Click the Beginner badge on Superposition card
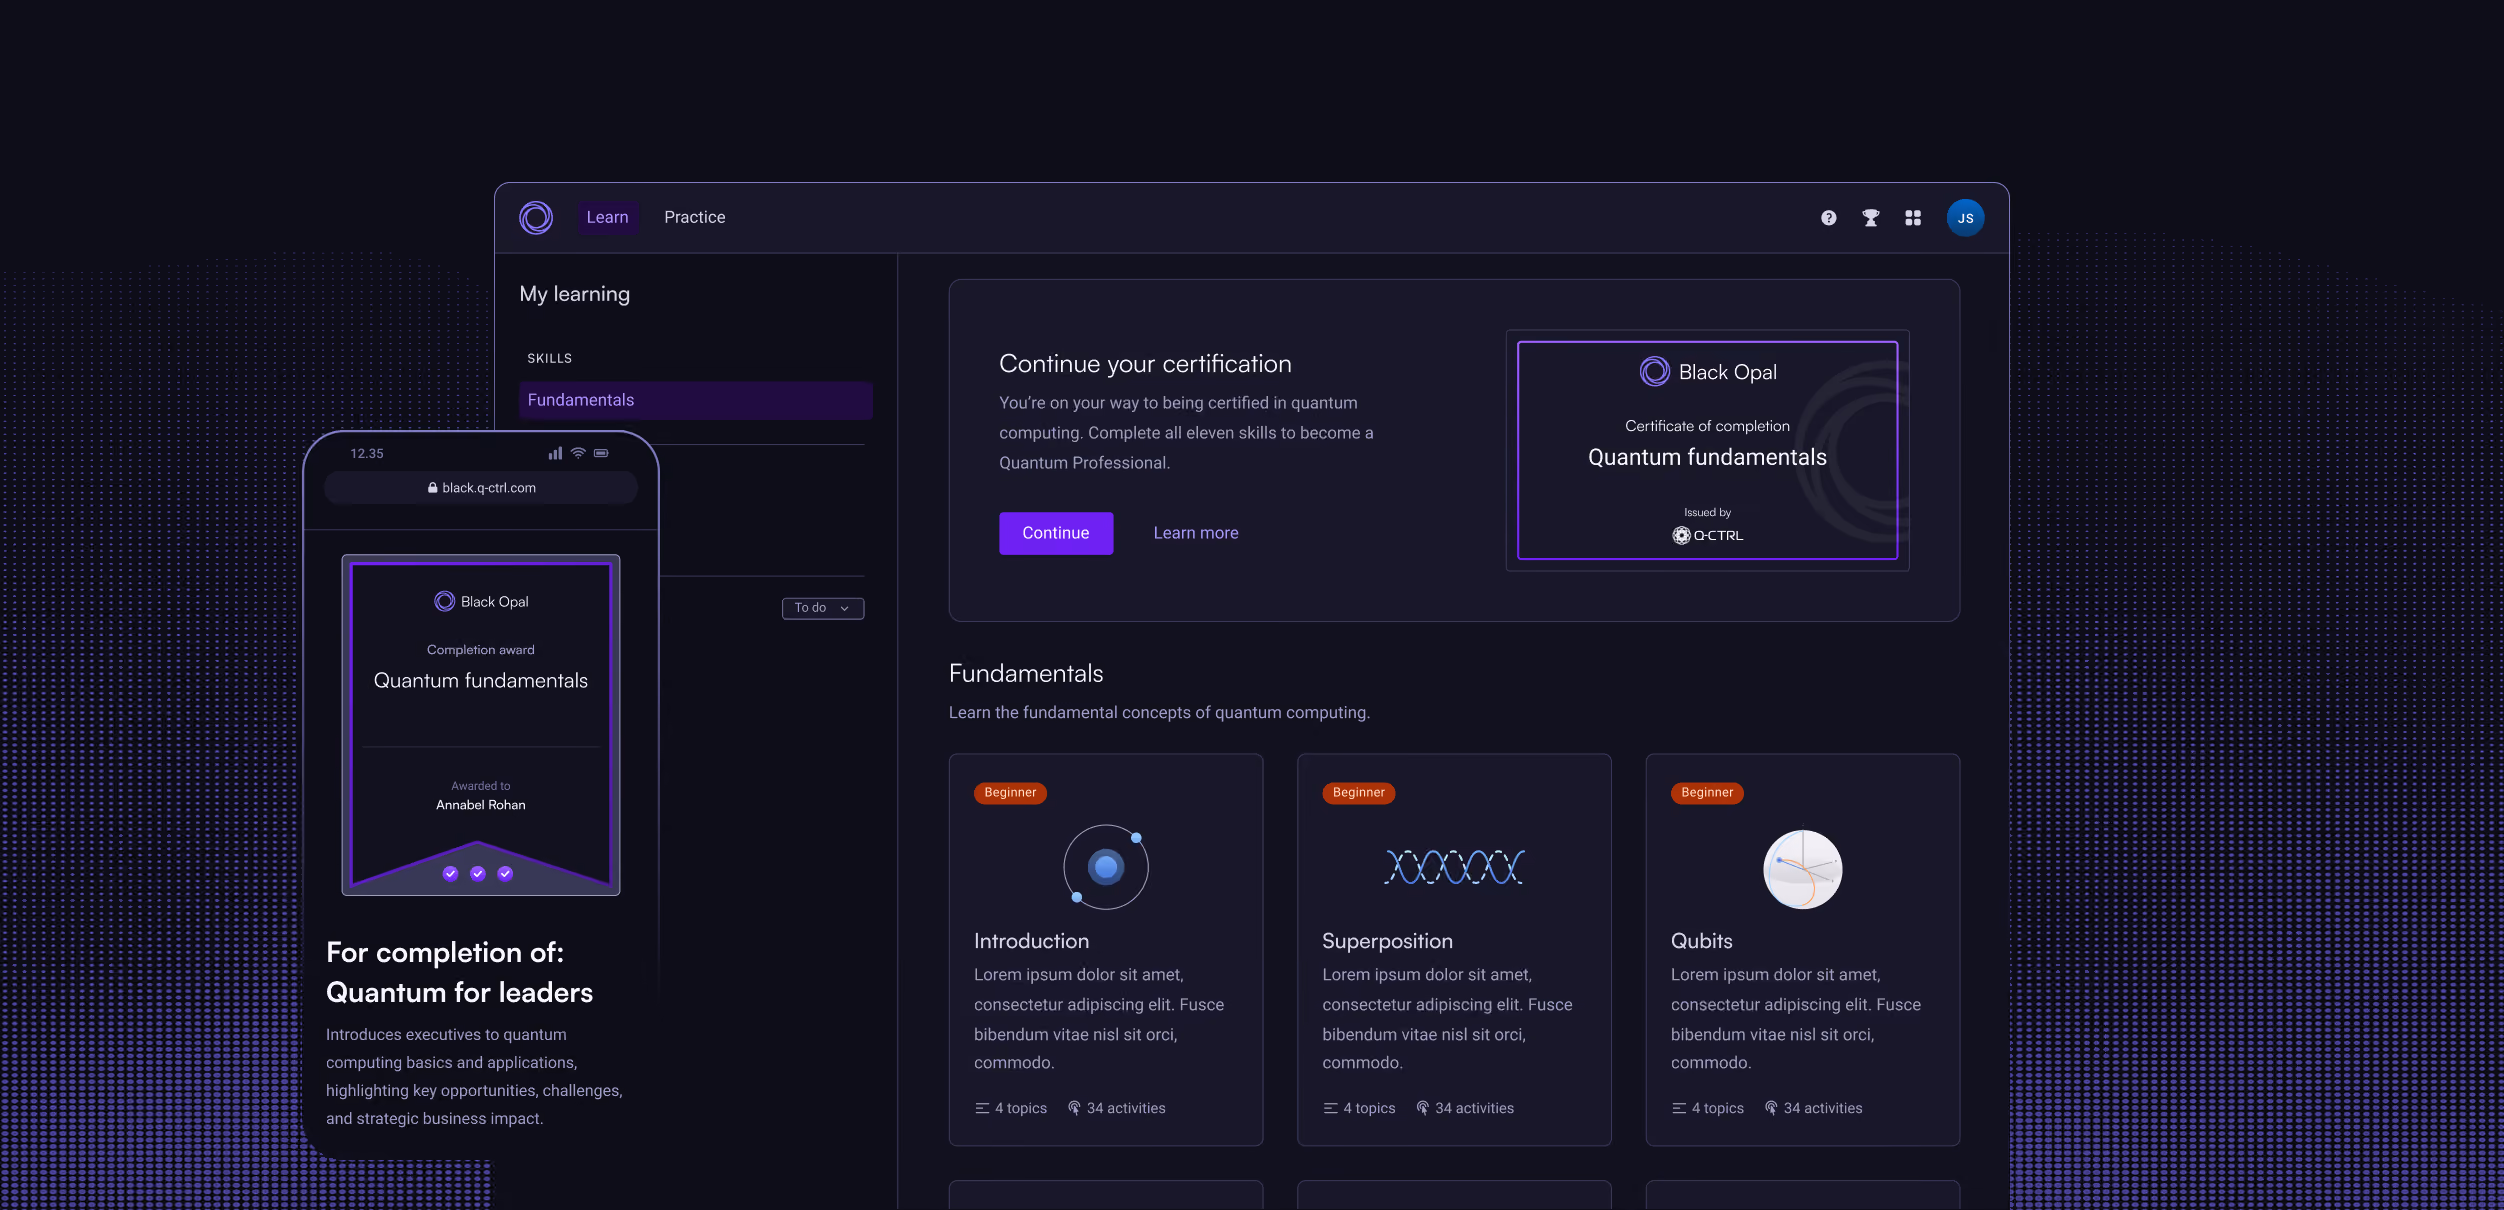This screenshot has width=2504, height=1210. [1358, 792]
